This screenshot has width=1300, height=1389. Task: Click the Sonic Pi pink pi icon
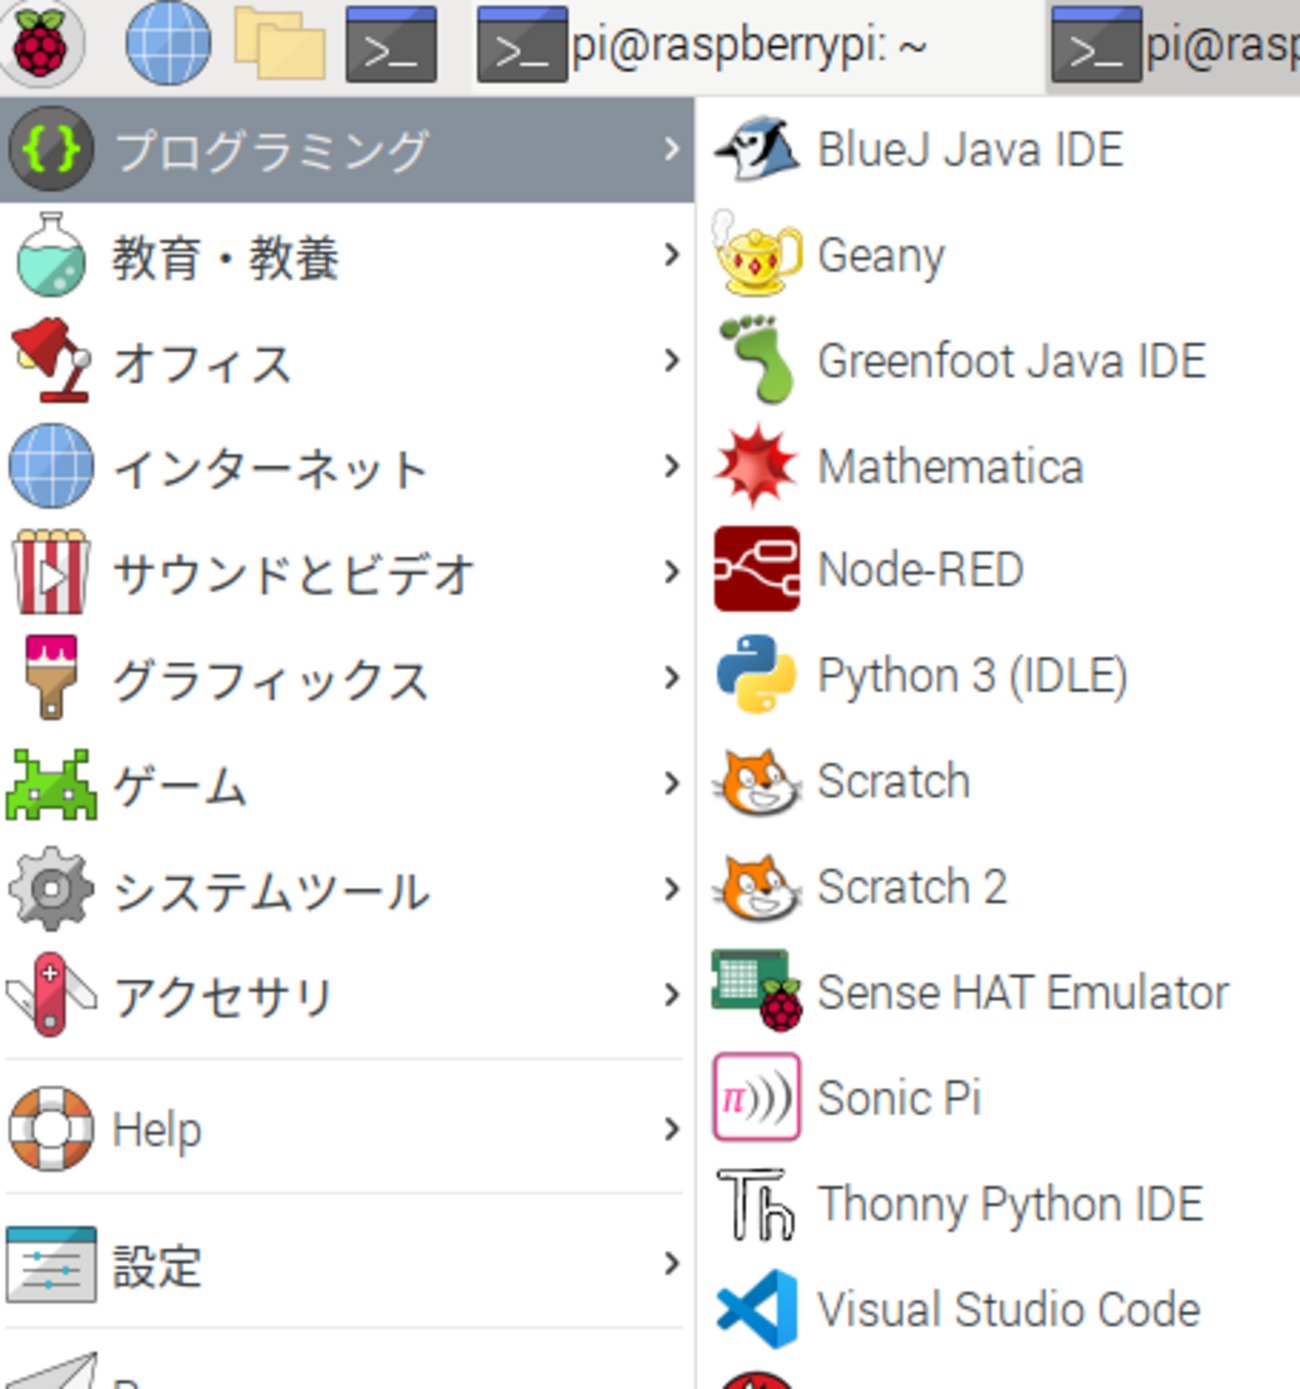[x=757, y=1097]
